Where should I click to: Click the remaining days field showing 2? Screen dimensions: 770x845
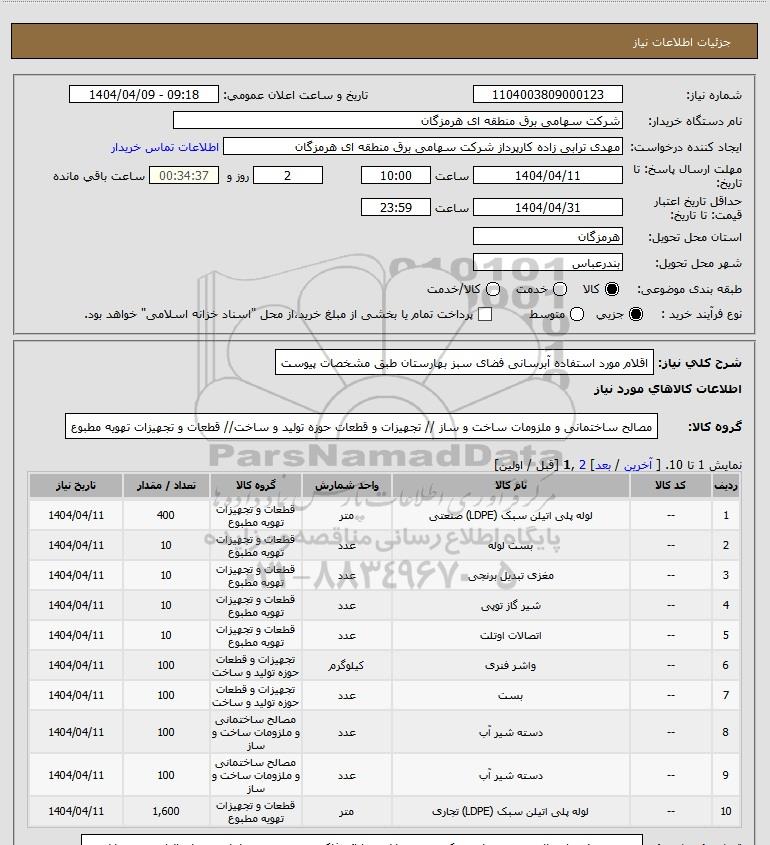(x=288, y=175)
